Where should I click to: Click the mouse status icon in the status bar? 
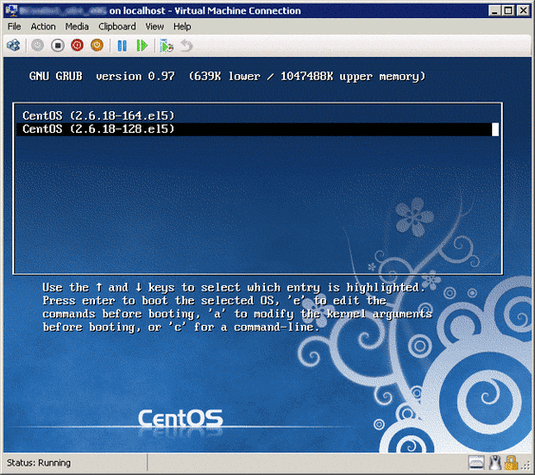click(x=495, y=463)
